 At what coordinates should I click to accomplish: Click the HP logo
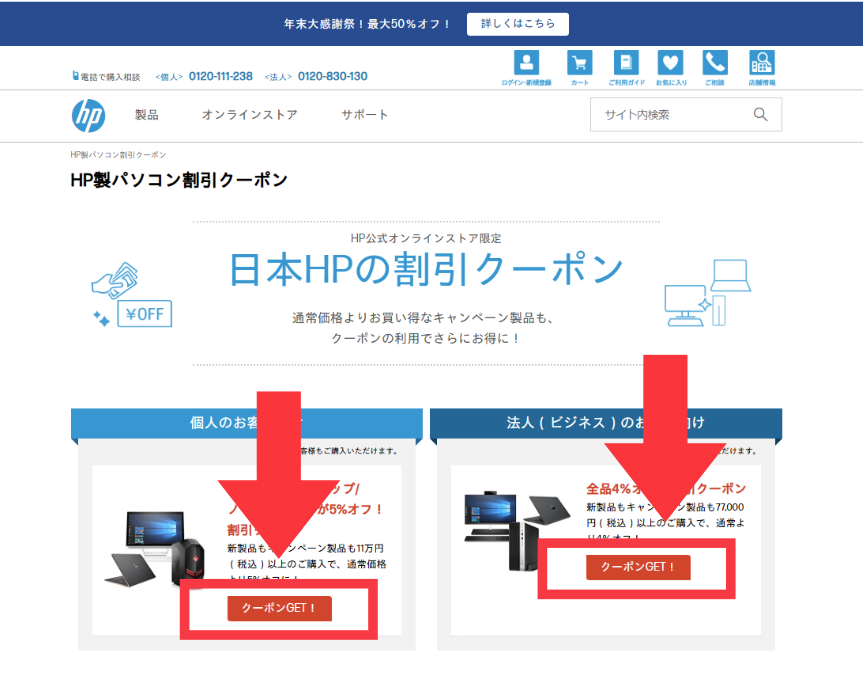coord(88,115)
